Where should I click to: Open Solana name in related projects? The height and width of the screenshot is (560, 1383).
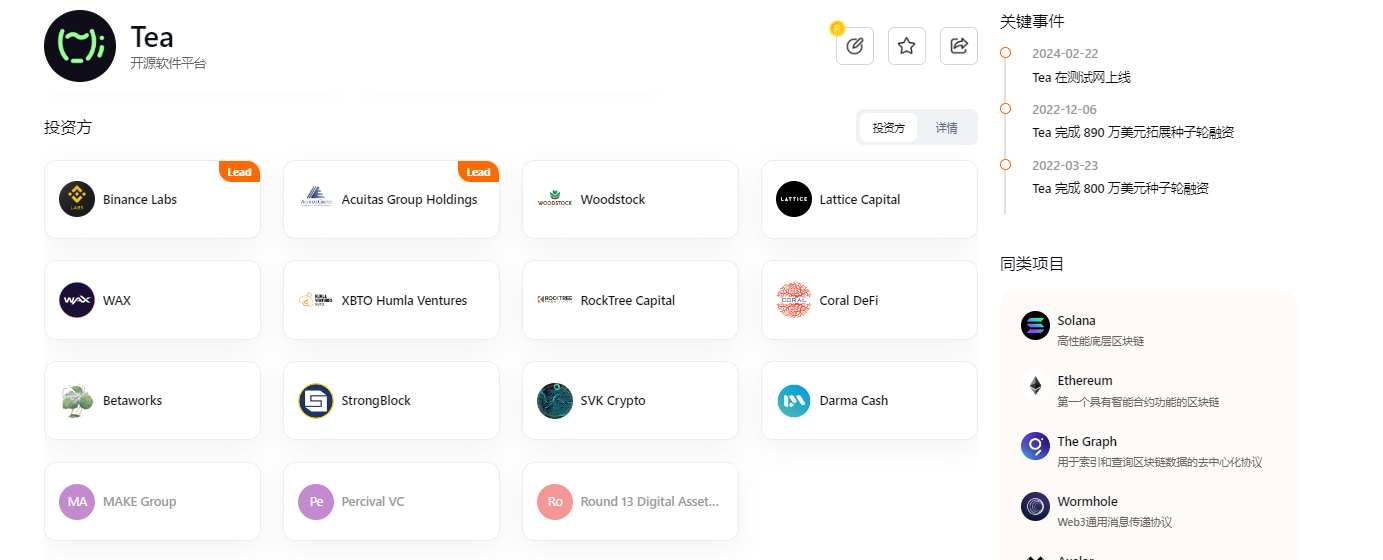coord(1076,320)
